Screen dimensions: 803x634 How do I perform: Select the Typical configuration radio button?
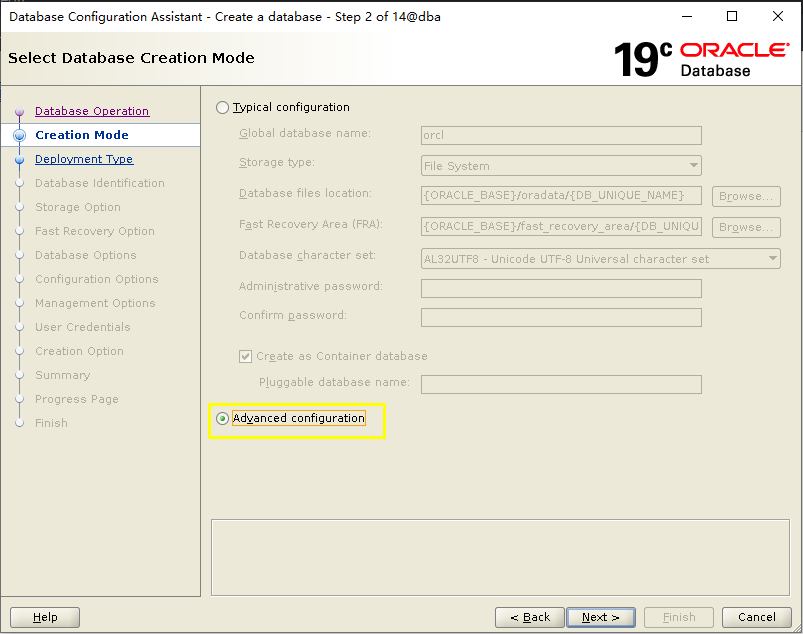(222, 108)
